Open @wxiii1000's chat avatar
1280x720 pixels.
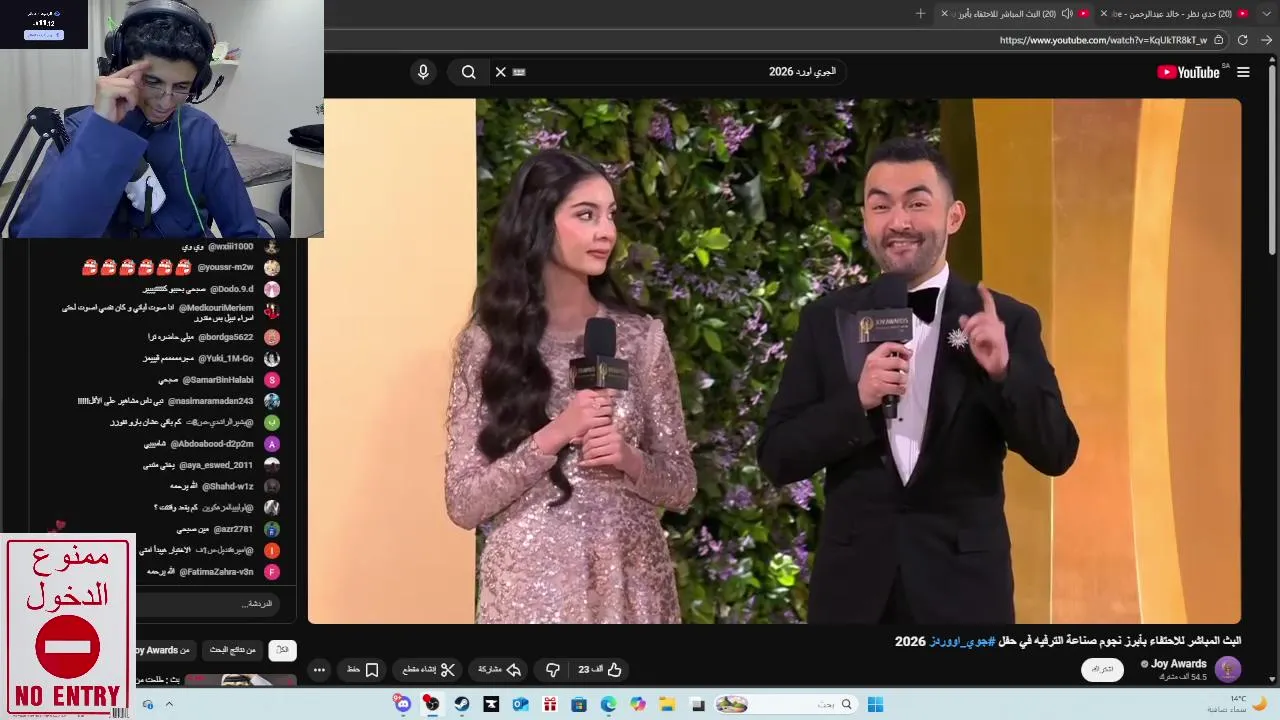271,246
